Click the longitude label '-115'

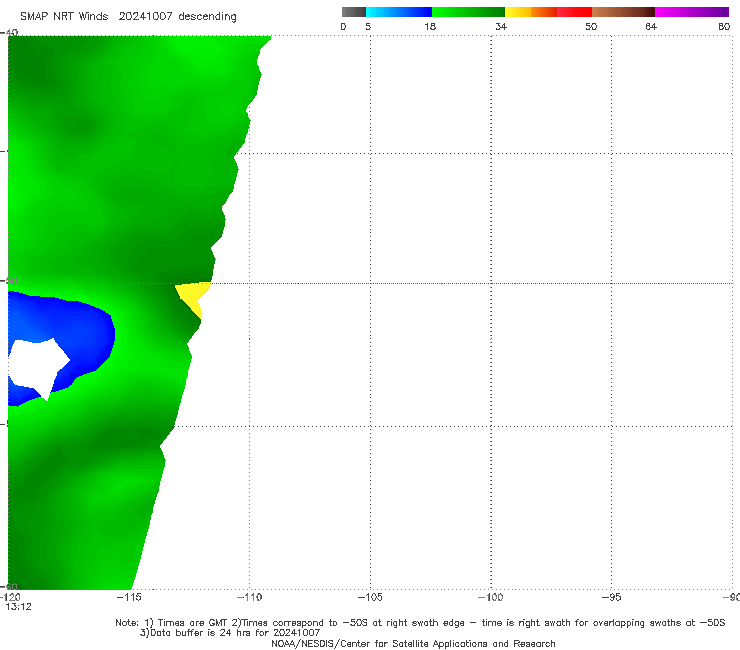pyautogui.click(x=129, y=597)
